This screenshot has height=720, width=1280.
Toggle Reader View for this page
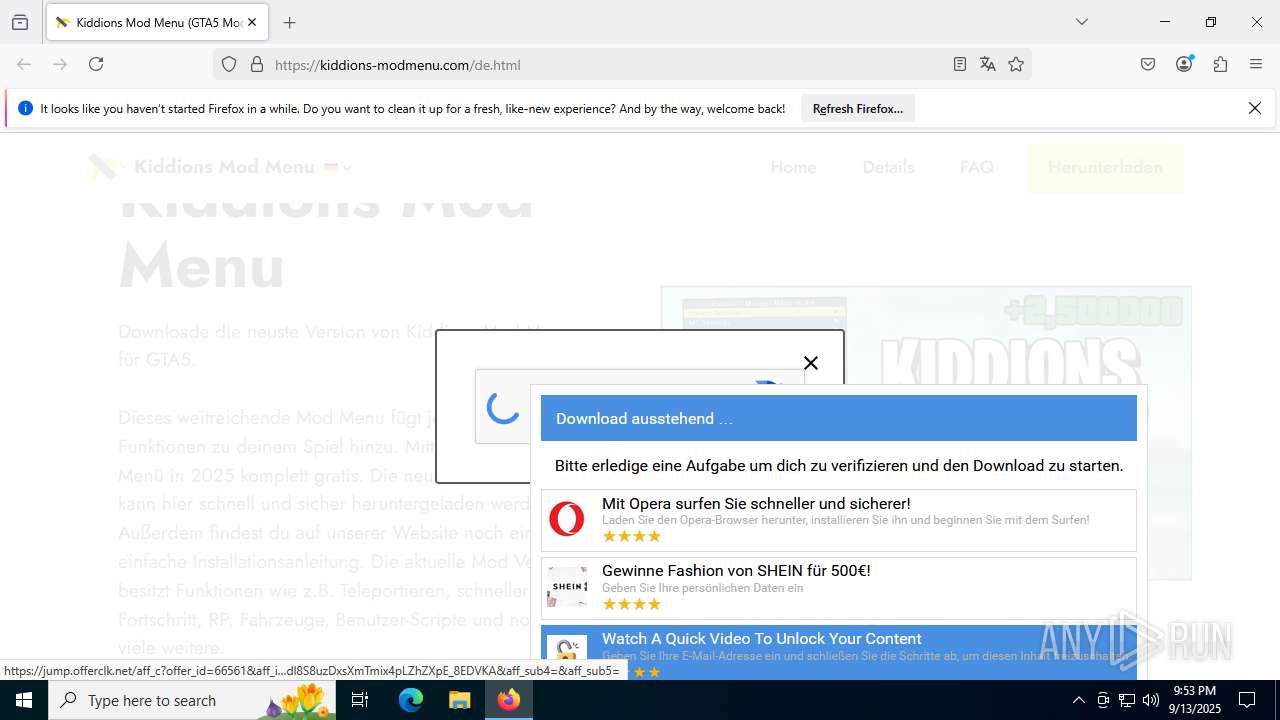pyautogui.click(x=960, y=65)
